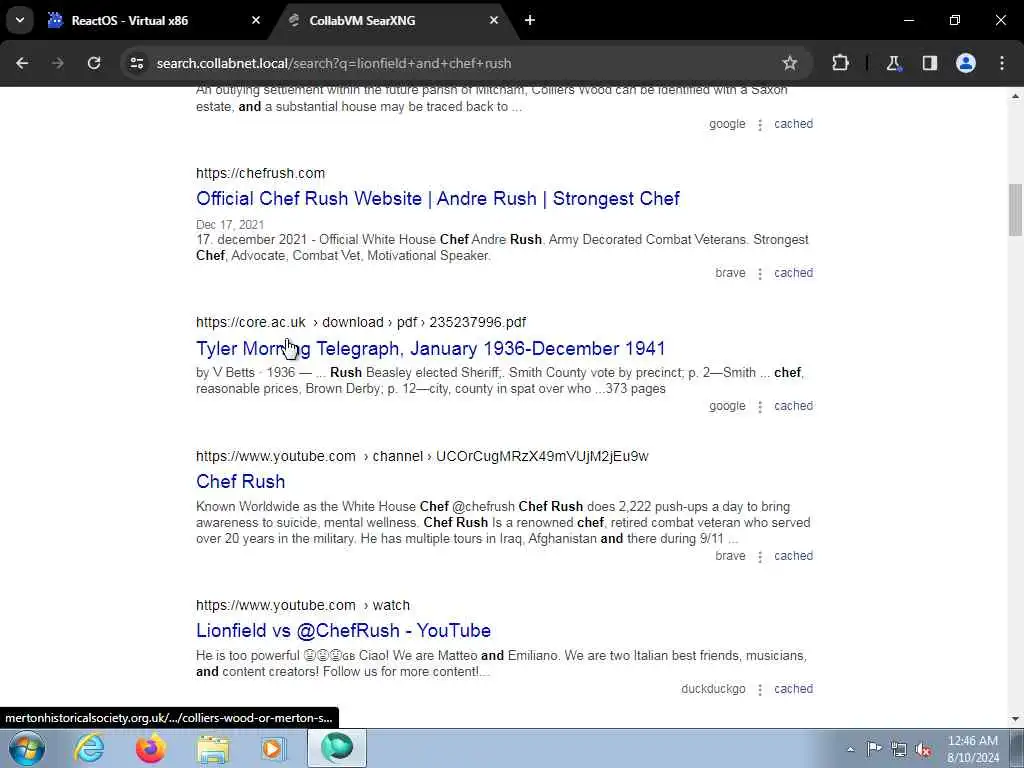Expand options dots for Chef Rush channel

tap(760, 556)
